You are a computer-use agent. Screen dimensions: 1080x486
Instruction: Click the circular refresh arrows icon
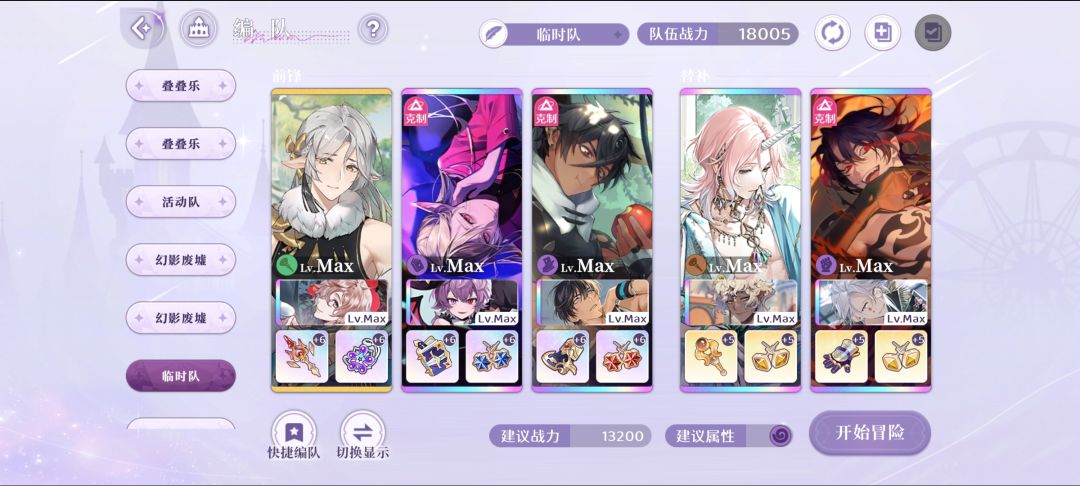click(x=832, y=33)
